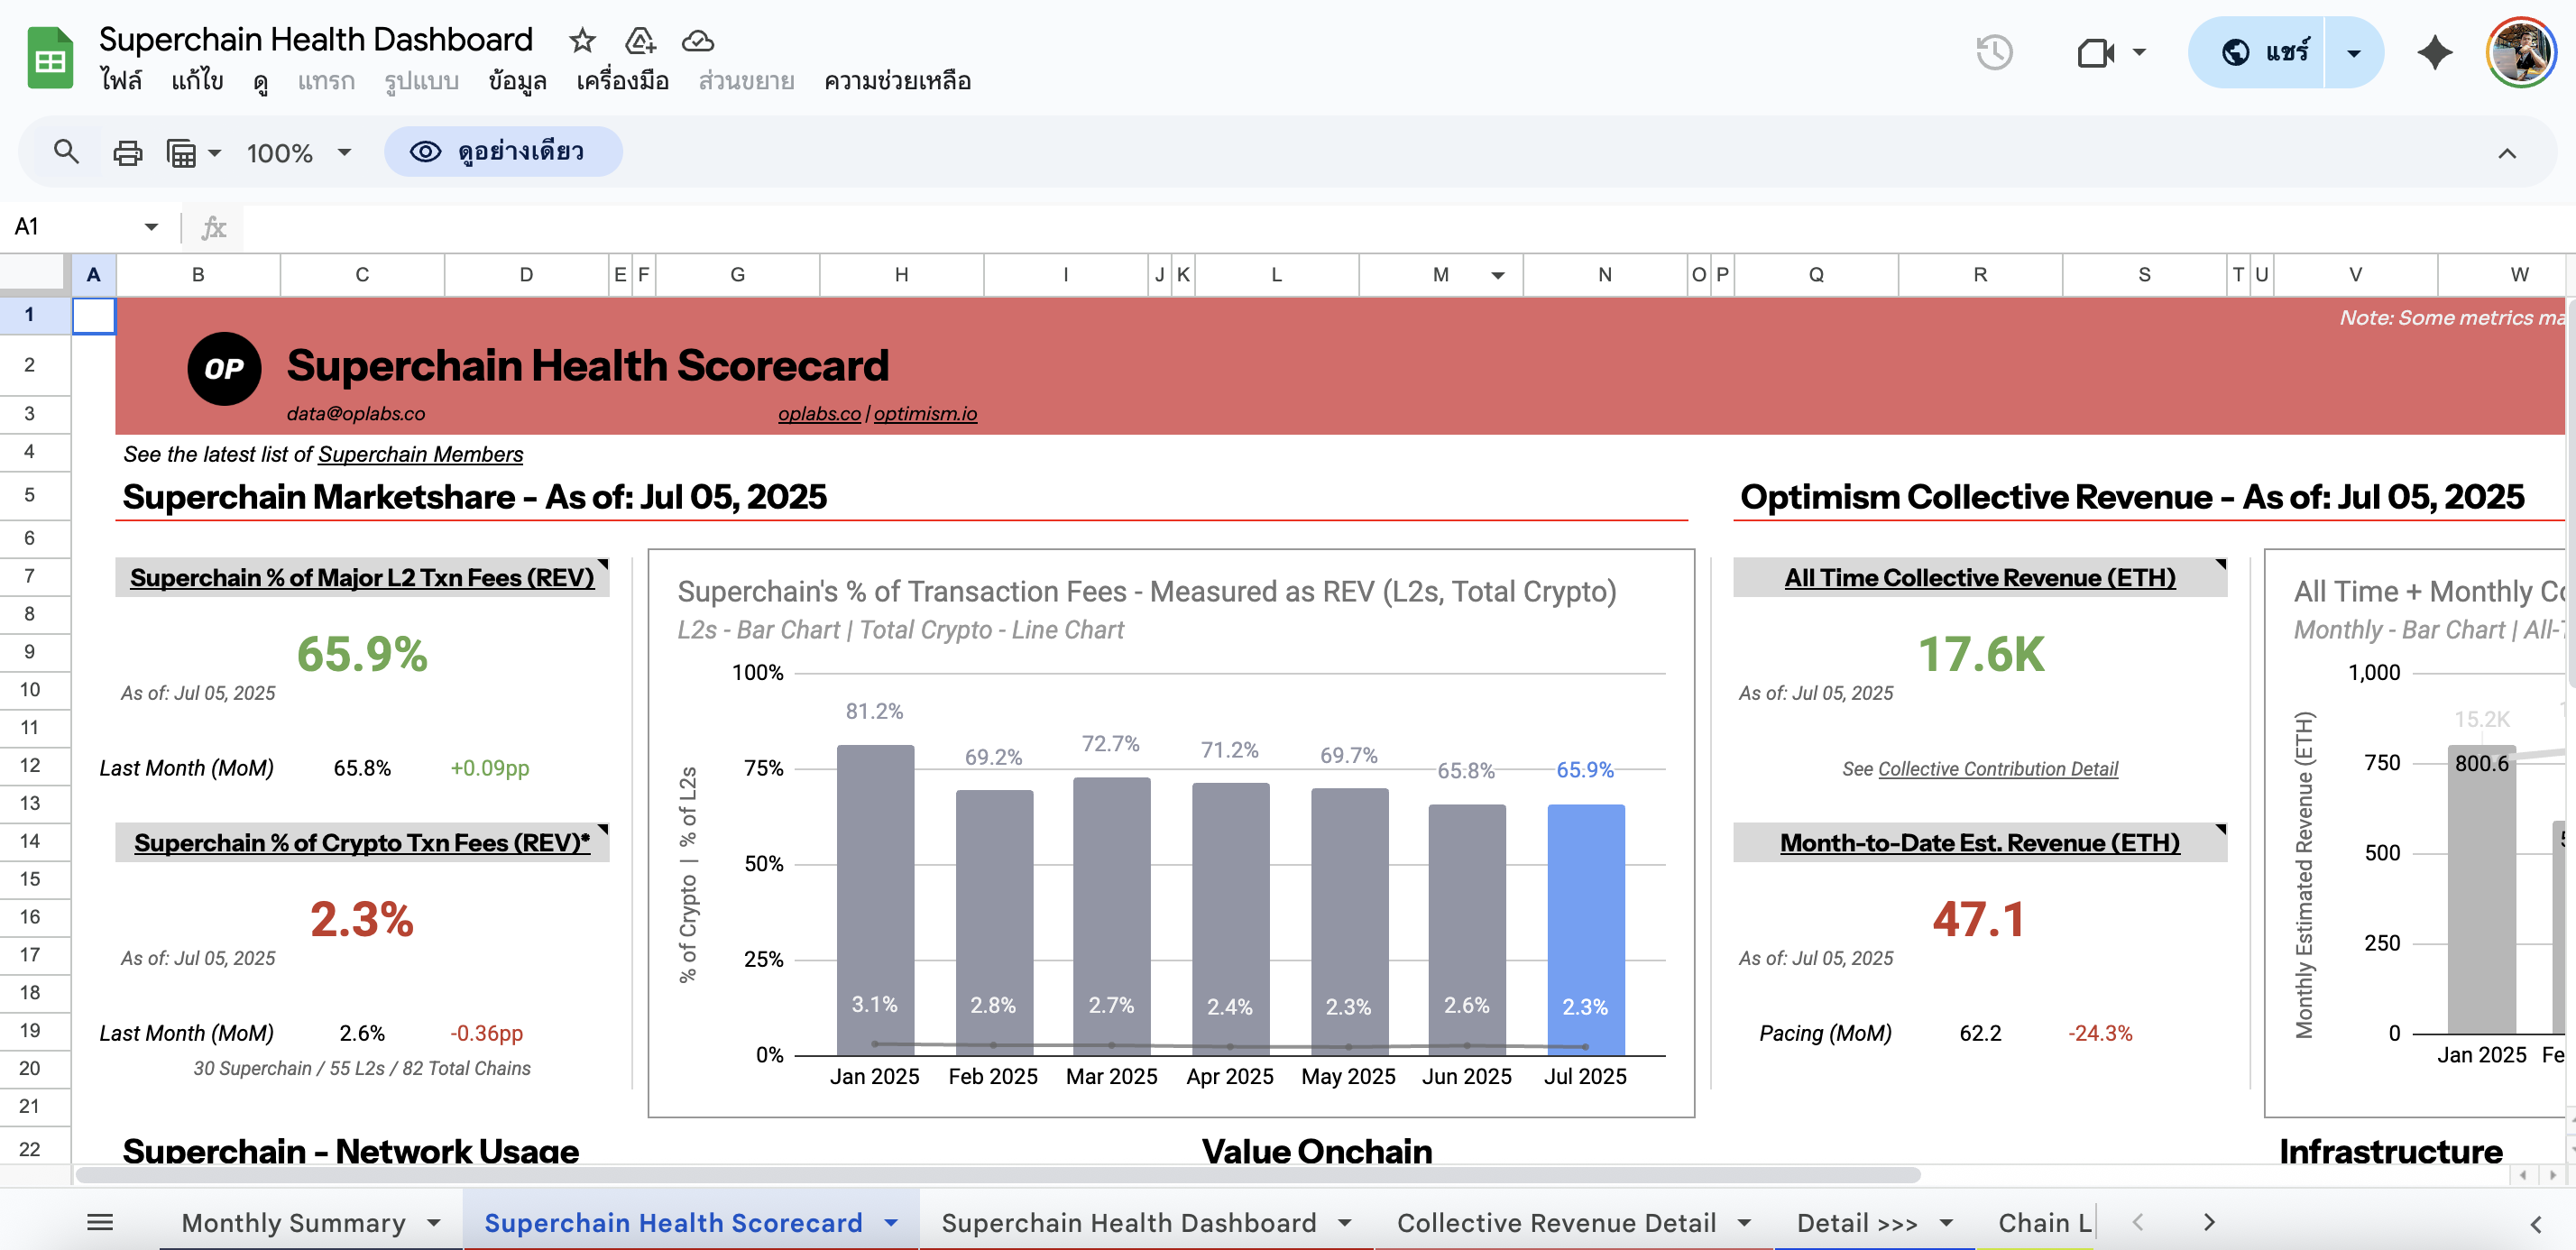Click the red 2.3% scorecard value

tap(362, 920)
